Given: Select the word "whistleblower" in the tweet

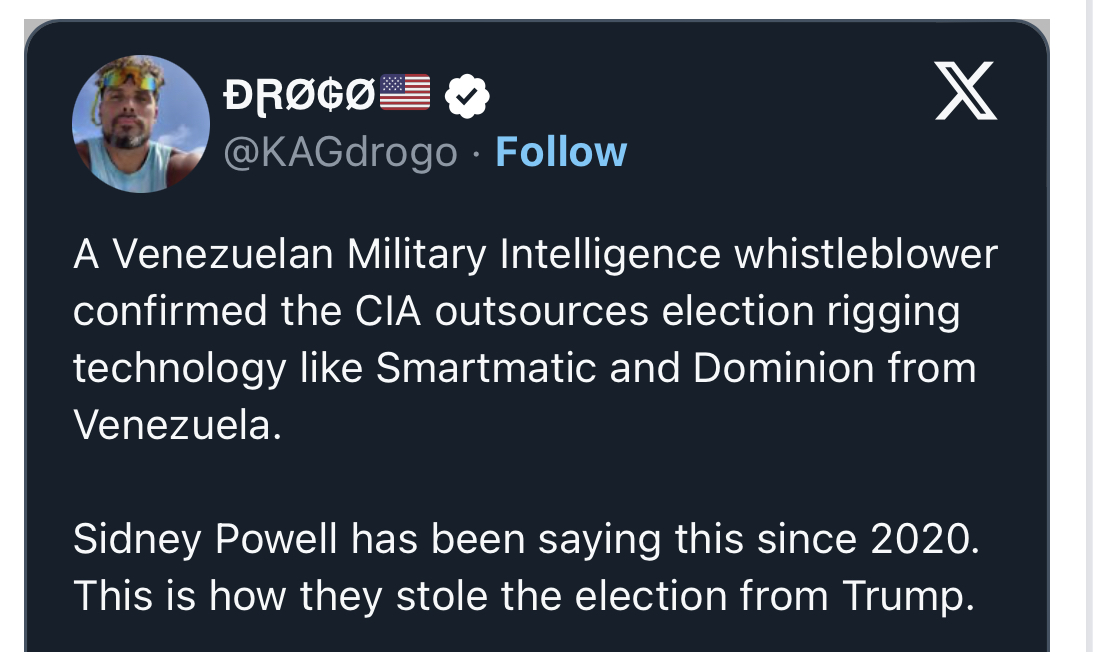Looking at the screenshot, I should point(866,255).
